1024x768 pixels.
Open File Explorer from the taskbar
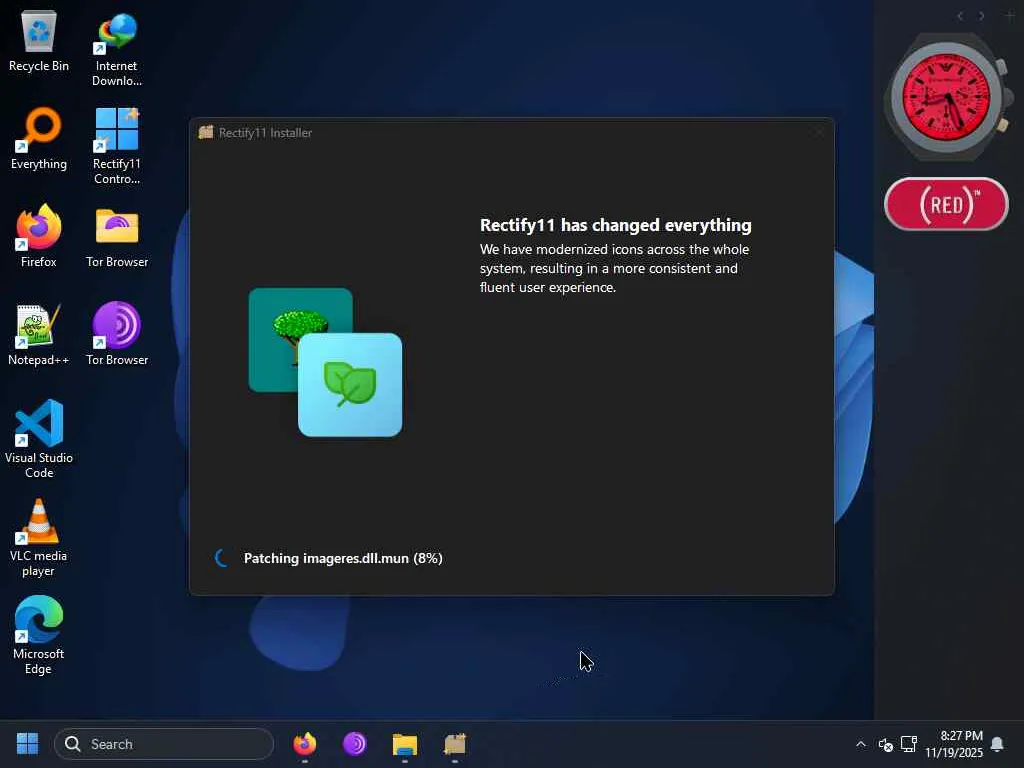pos(405,744)
